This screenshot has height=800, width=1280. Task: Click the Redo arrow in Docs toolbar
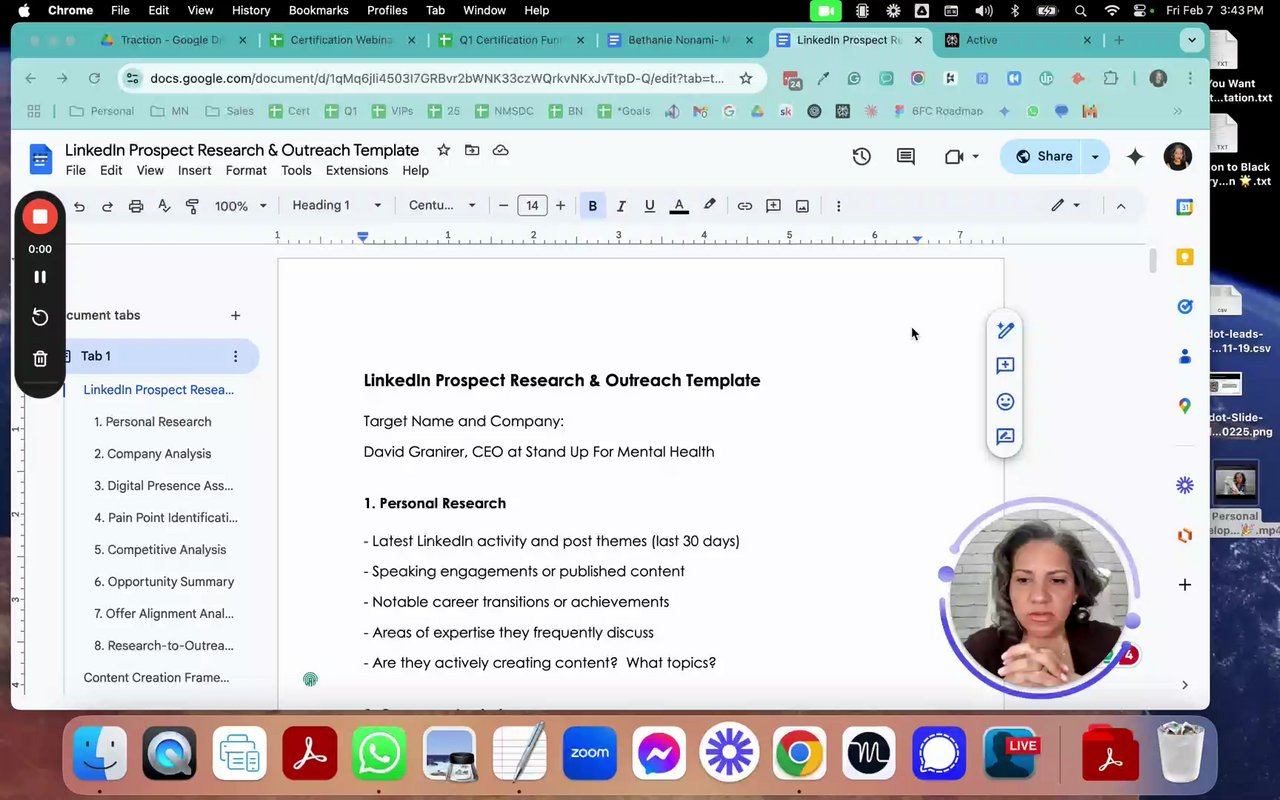(107, 206)
